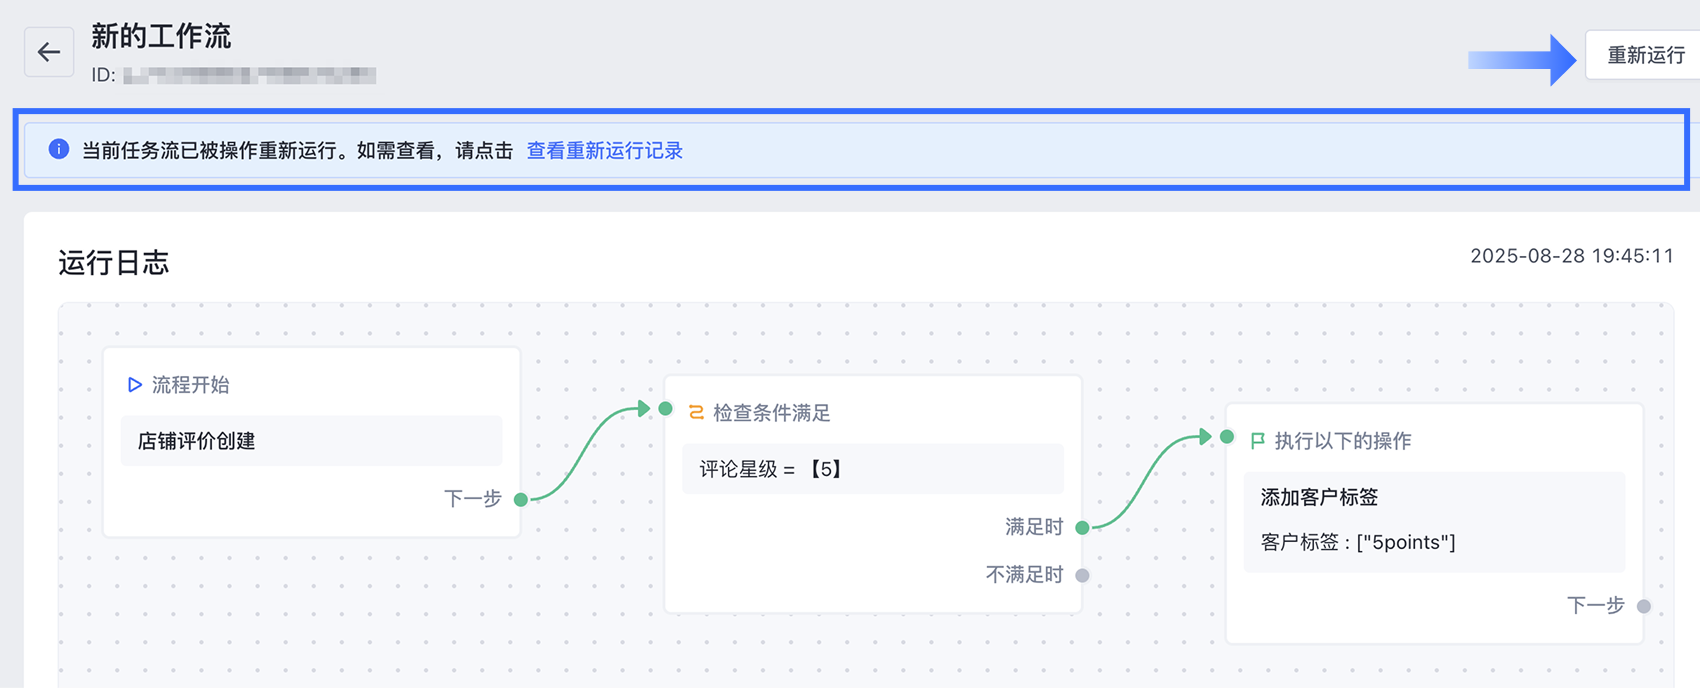
Task: Click the input dot of 执行以下的操作 node
Action: 1227,437
